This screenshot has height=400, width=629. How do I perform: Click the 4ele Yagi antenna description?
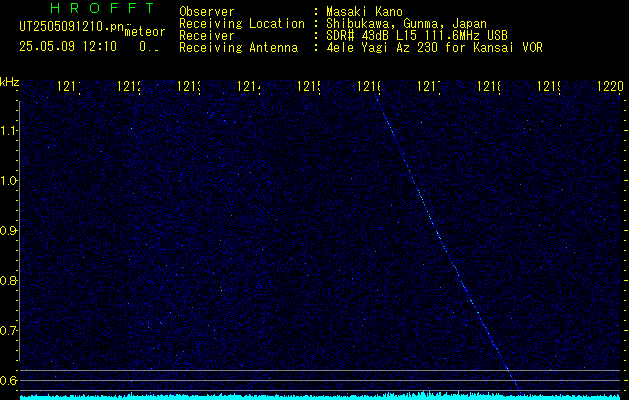pos(434,48)
